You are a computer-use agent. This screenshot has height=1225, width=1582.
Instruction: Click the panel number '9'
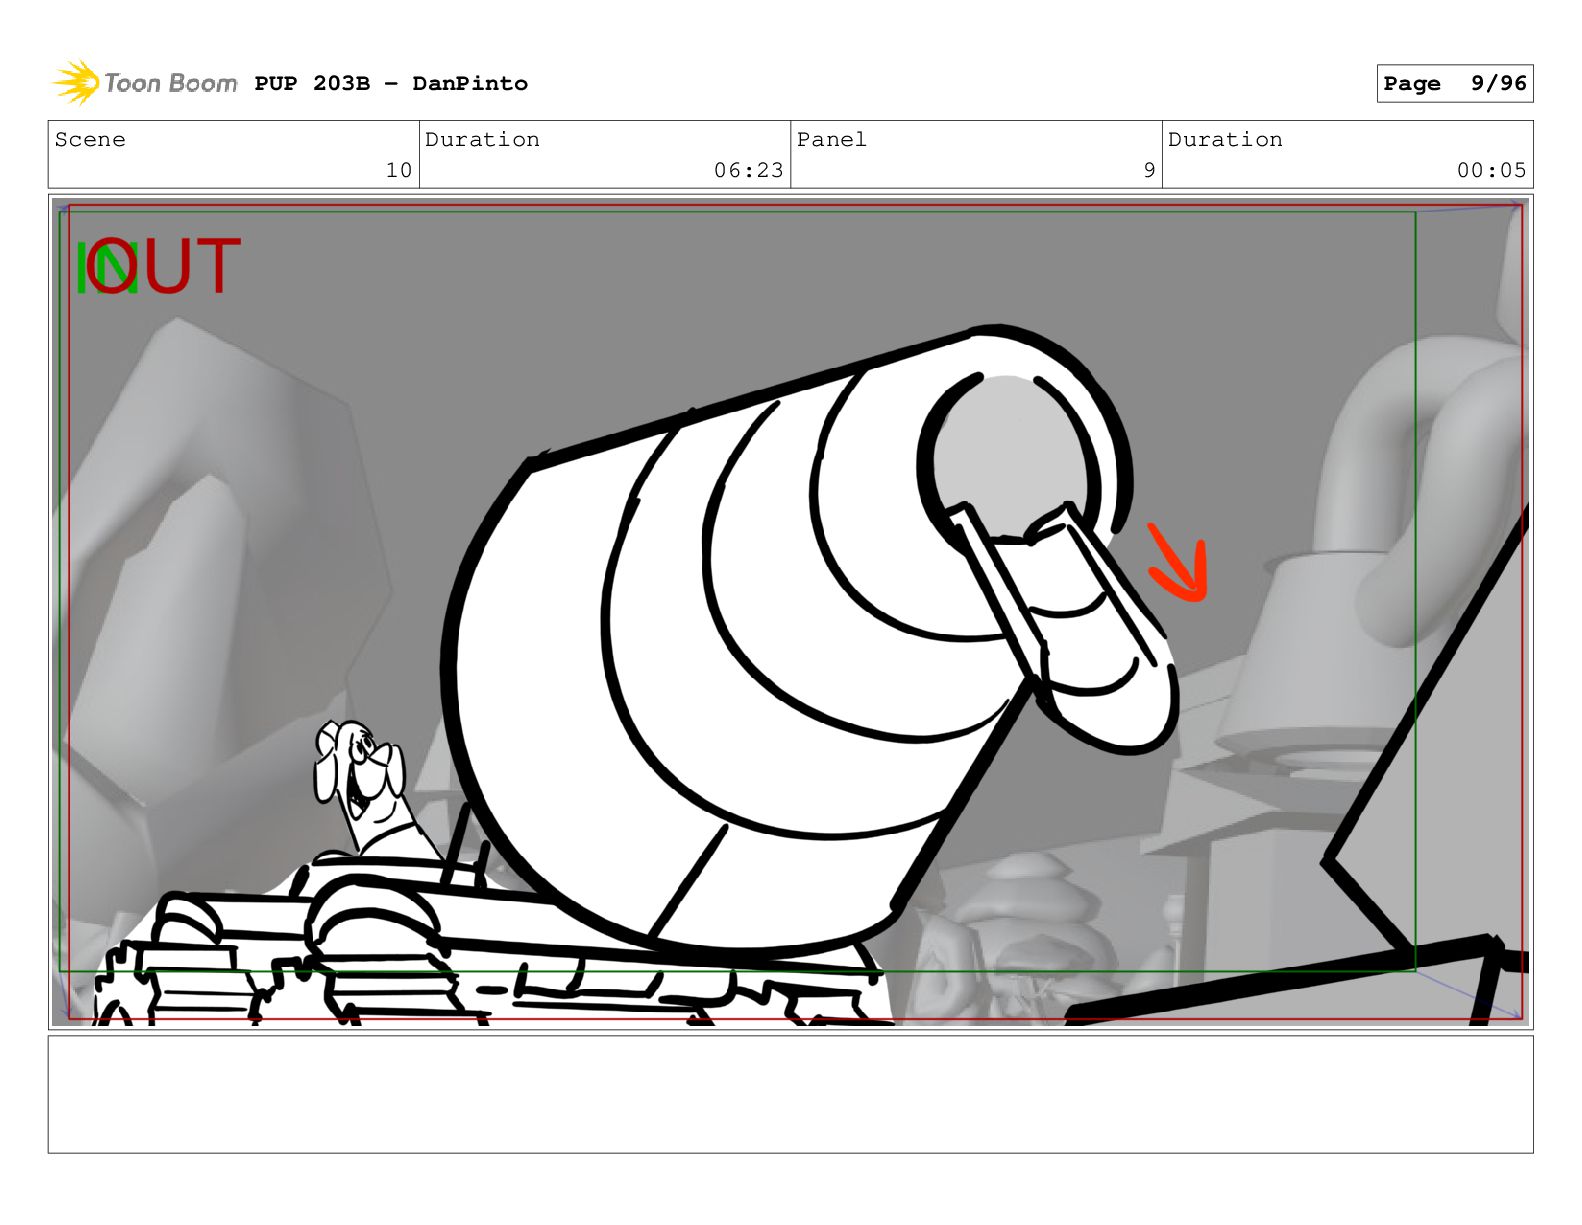(1149, 171)
